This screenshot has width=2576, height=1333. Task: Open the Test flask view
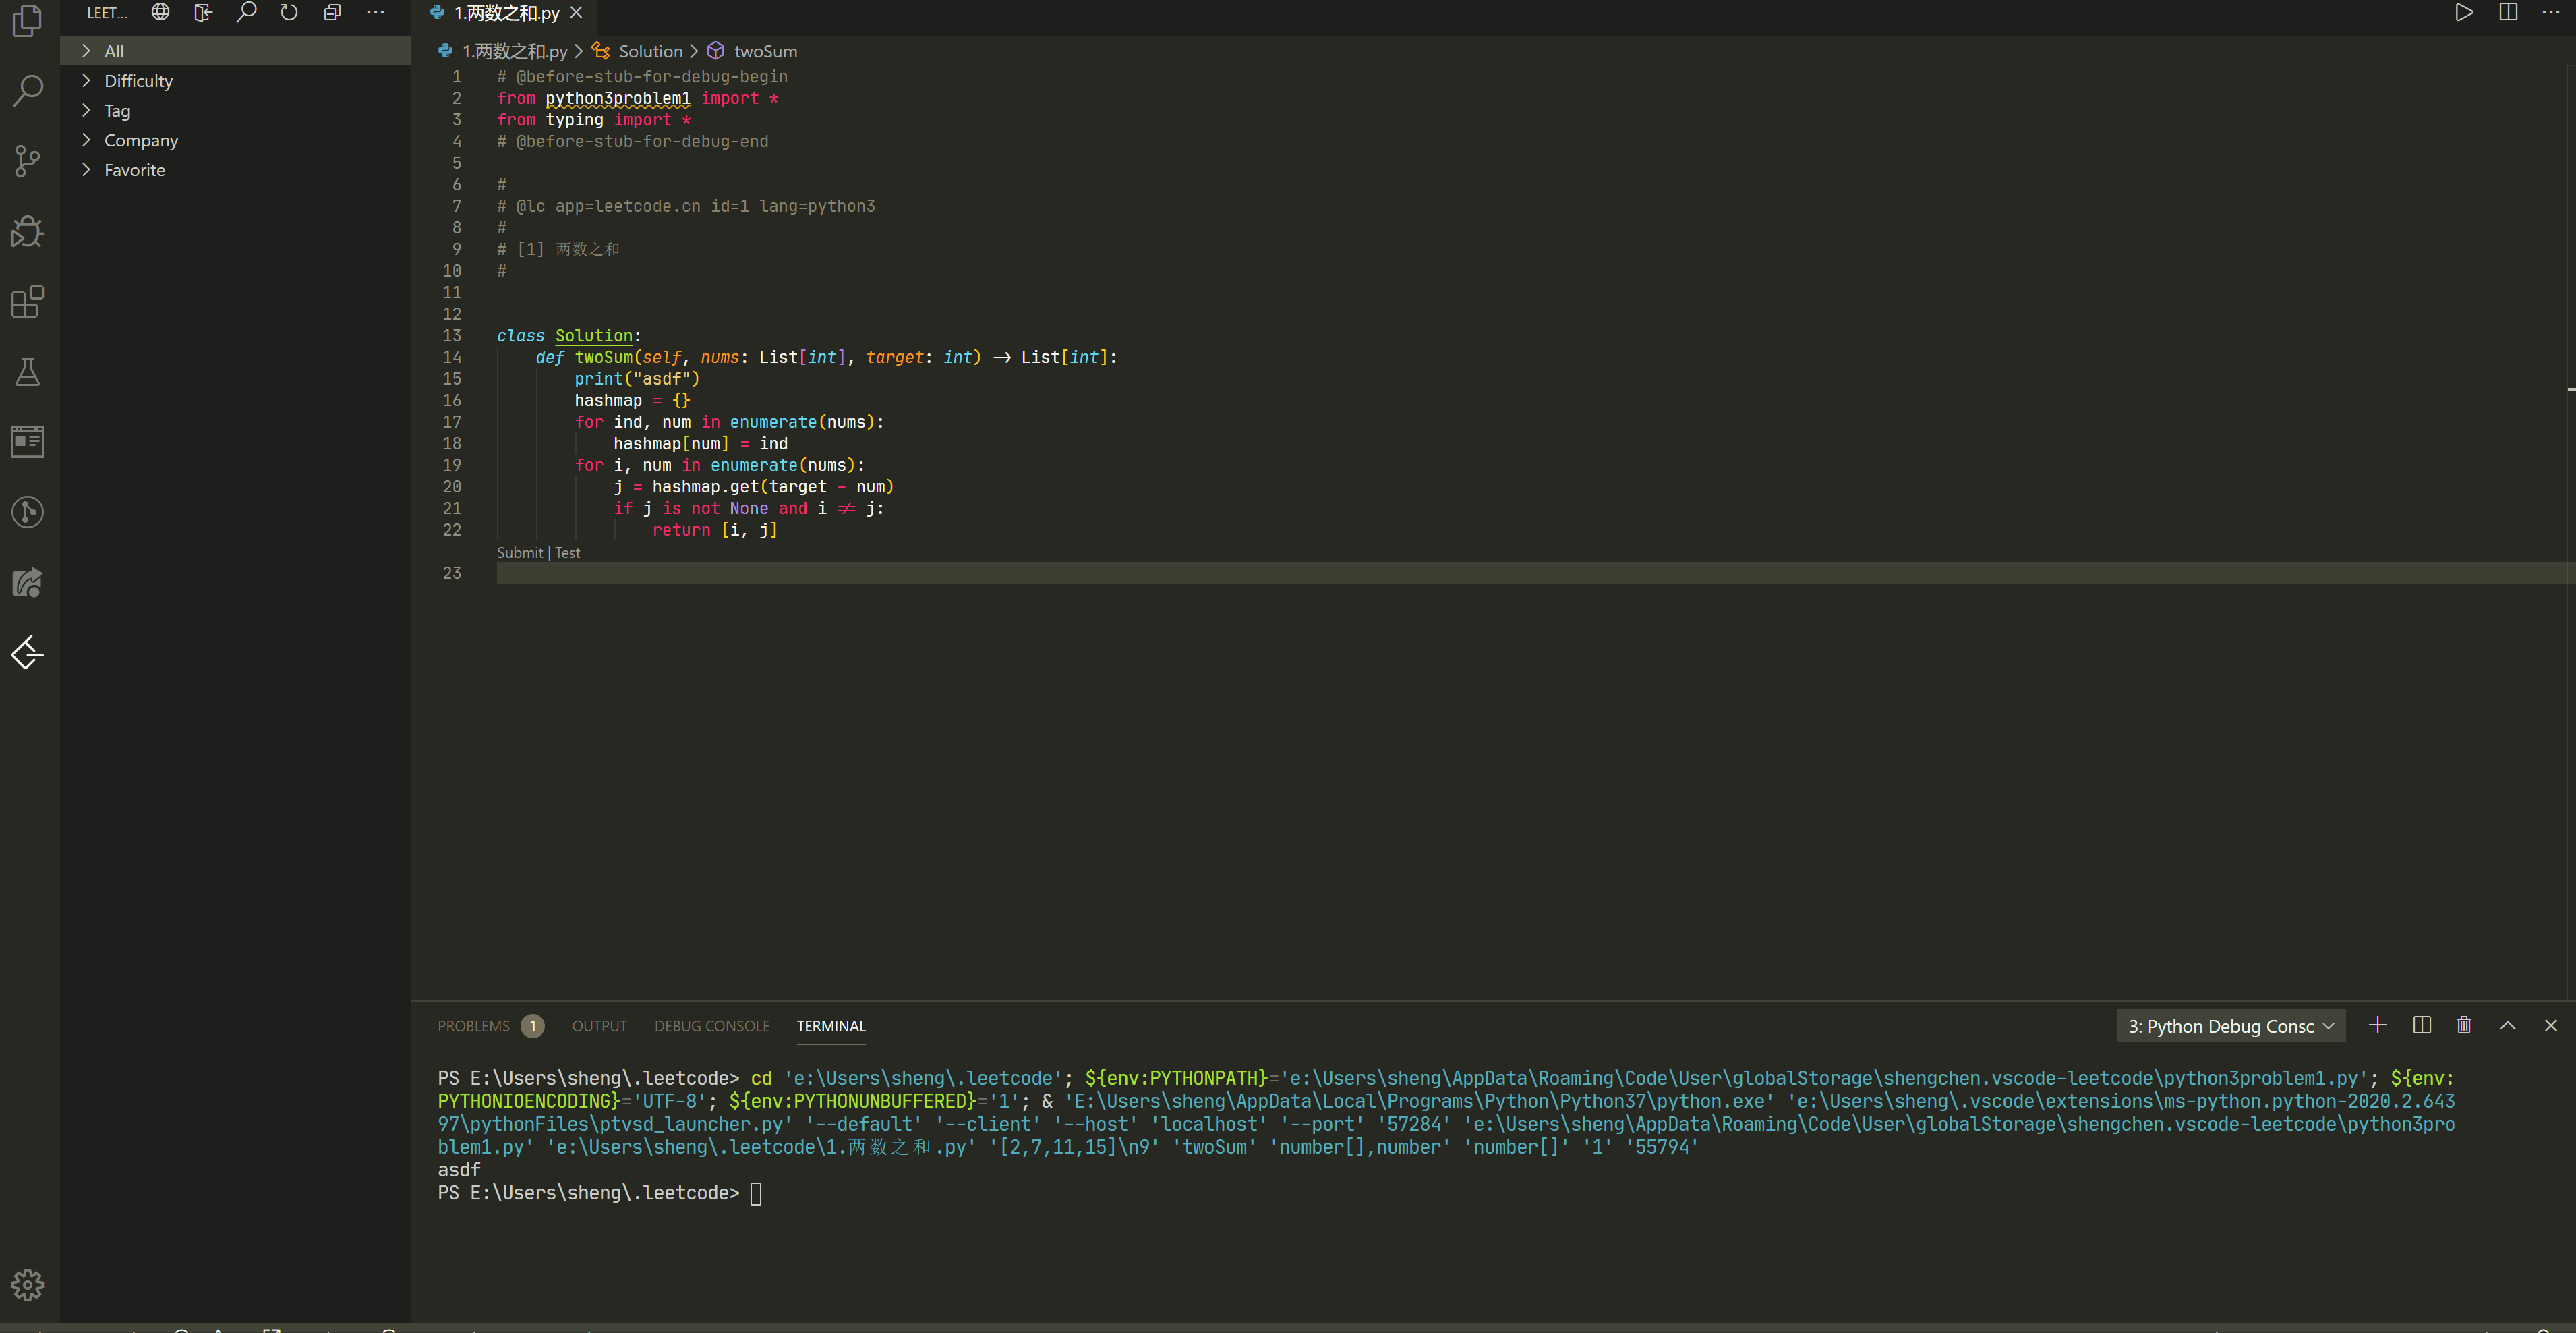(x=27, y=372)
